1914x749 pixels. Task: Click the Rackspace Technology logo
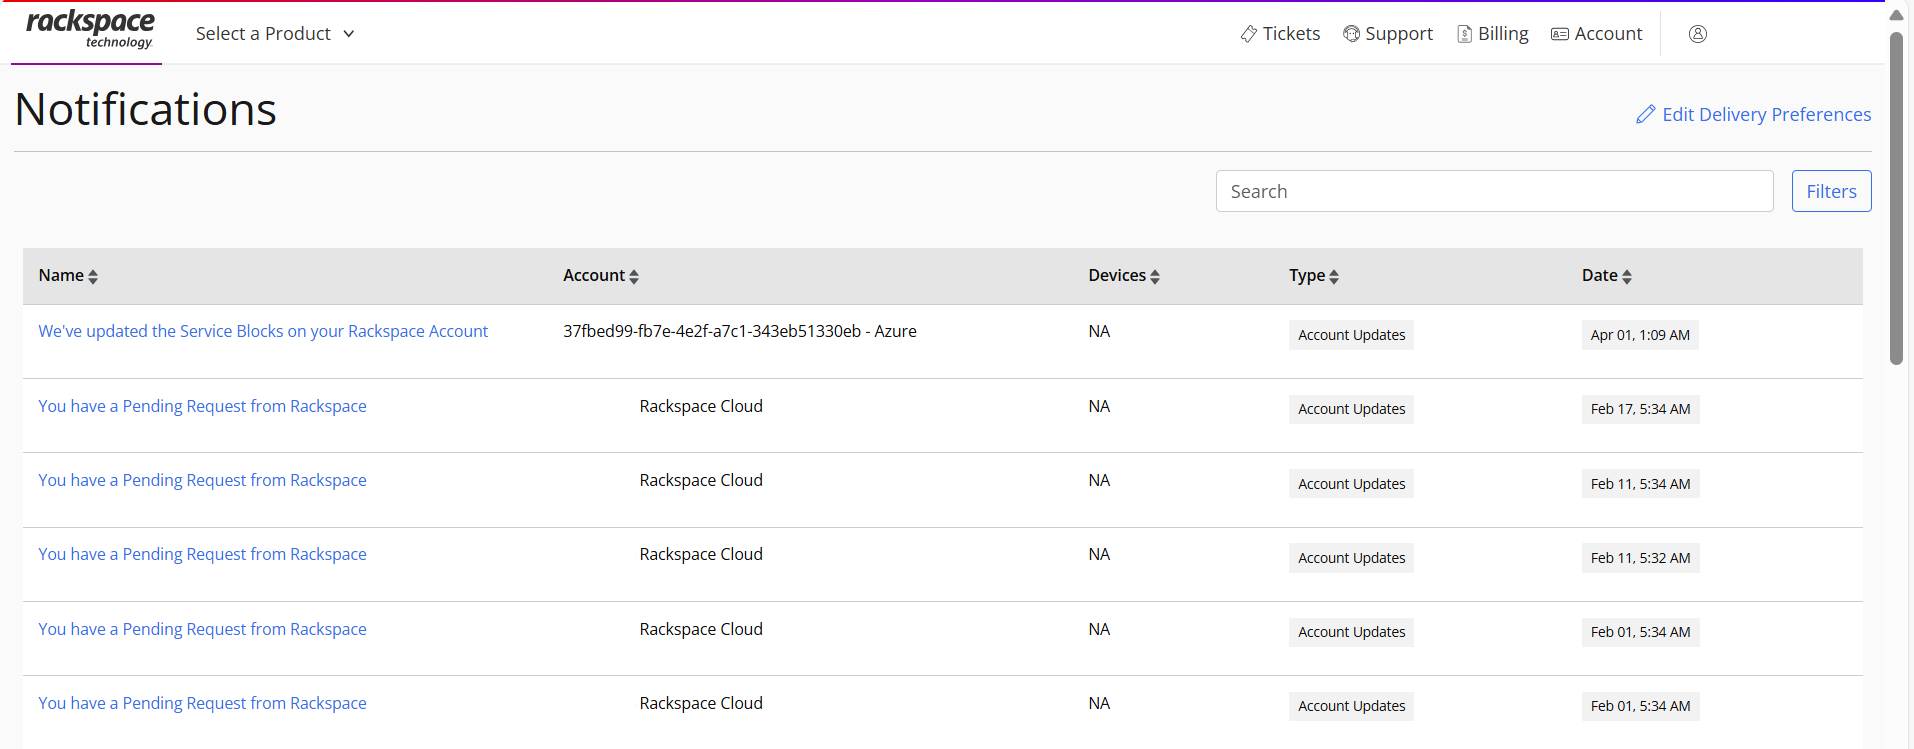pos(90,30)
